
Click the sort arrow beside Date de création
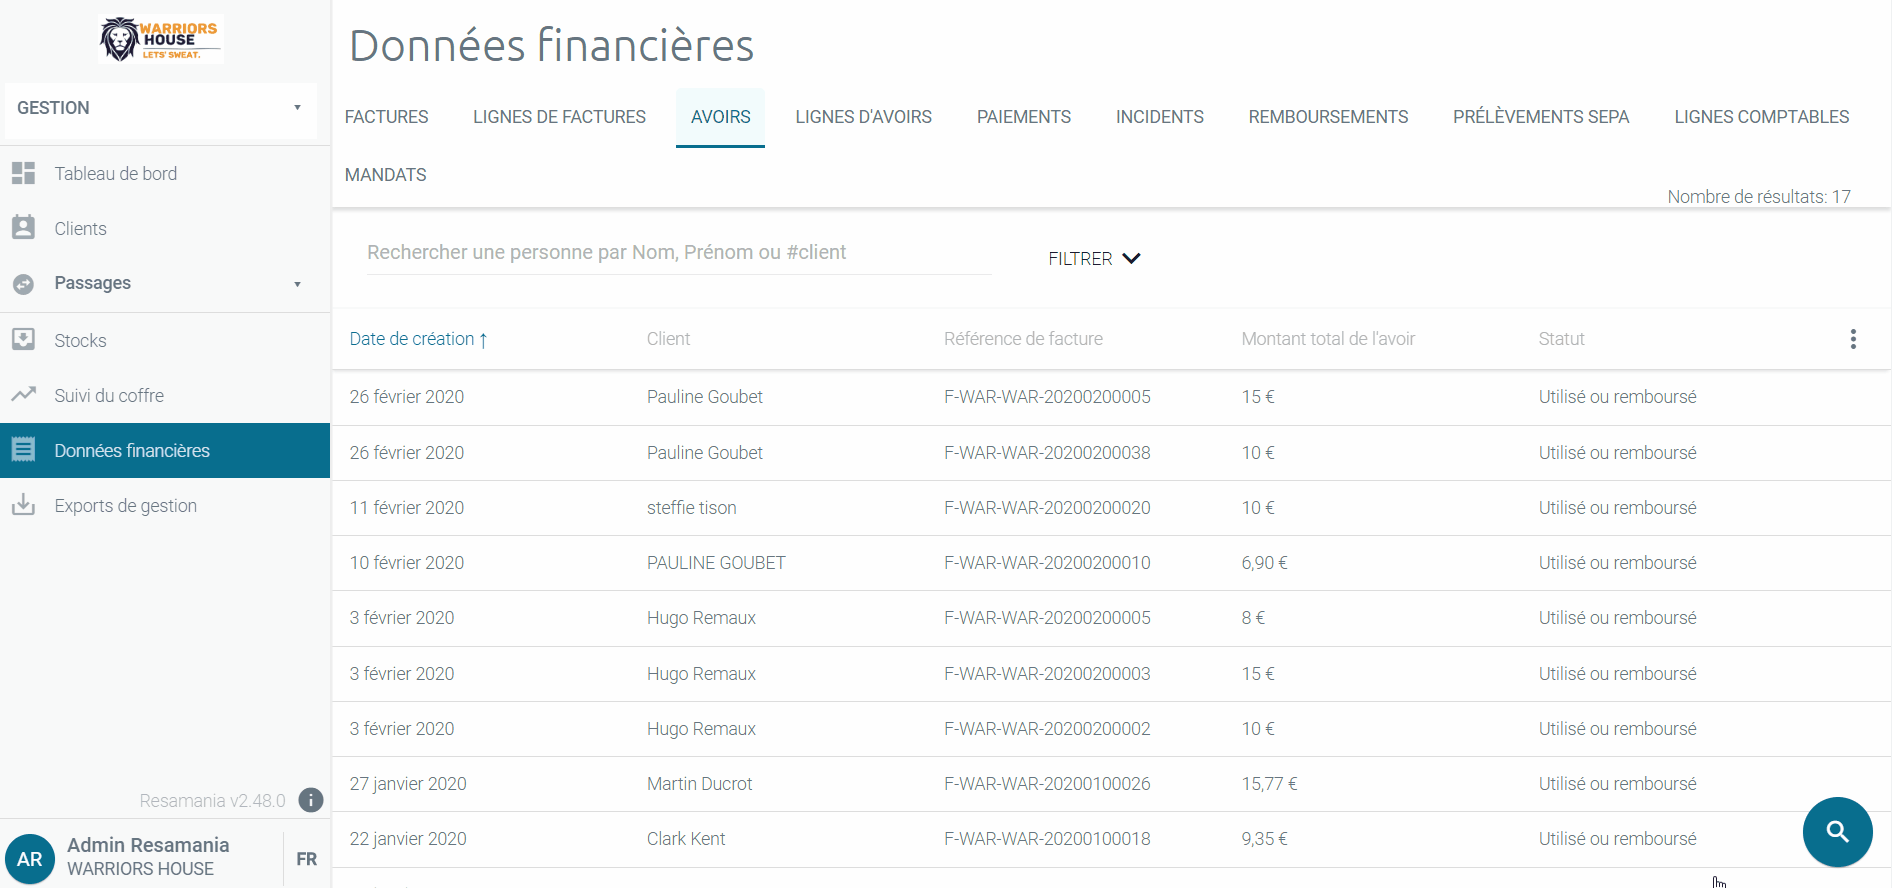(x=484, y=340)
